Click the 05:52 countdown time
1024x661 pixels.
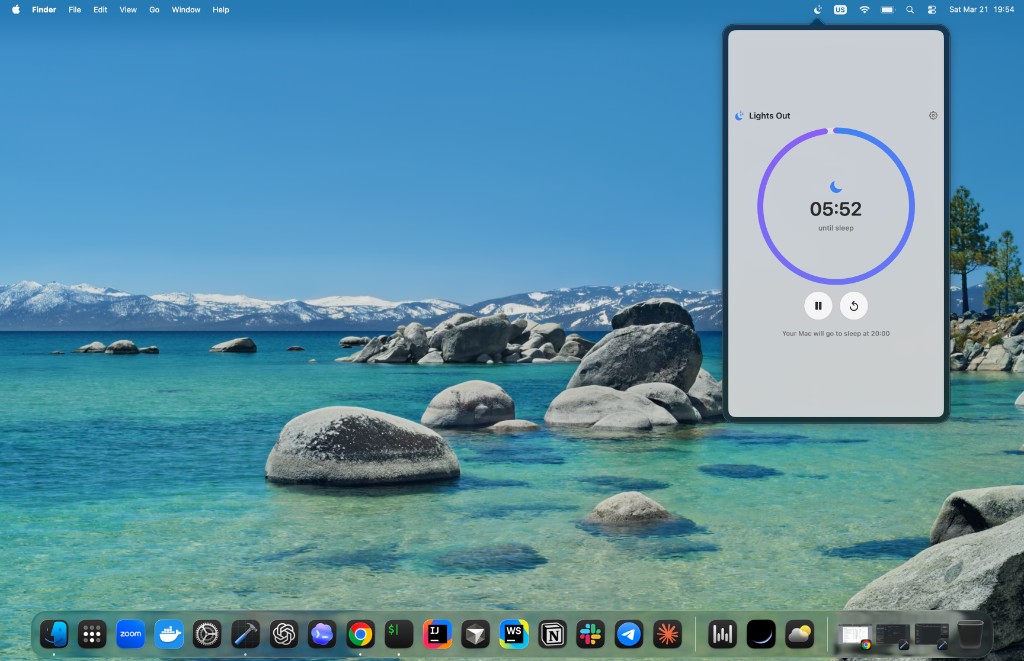[835, 209]
